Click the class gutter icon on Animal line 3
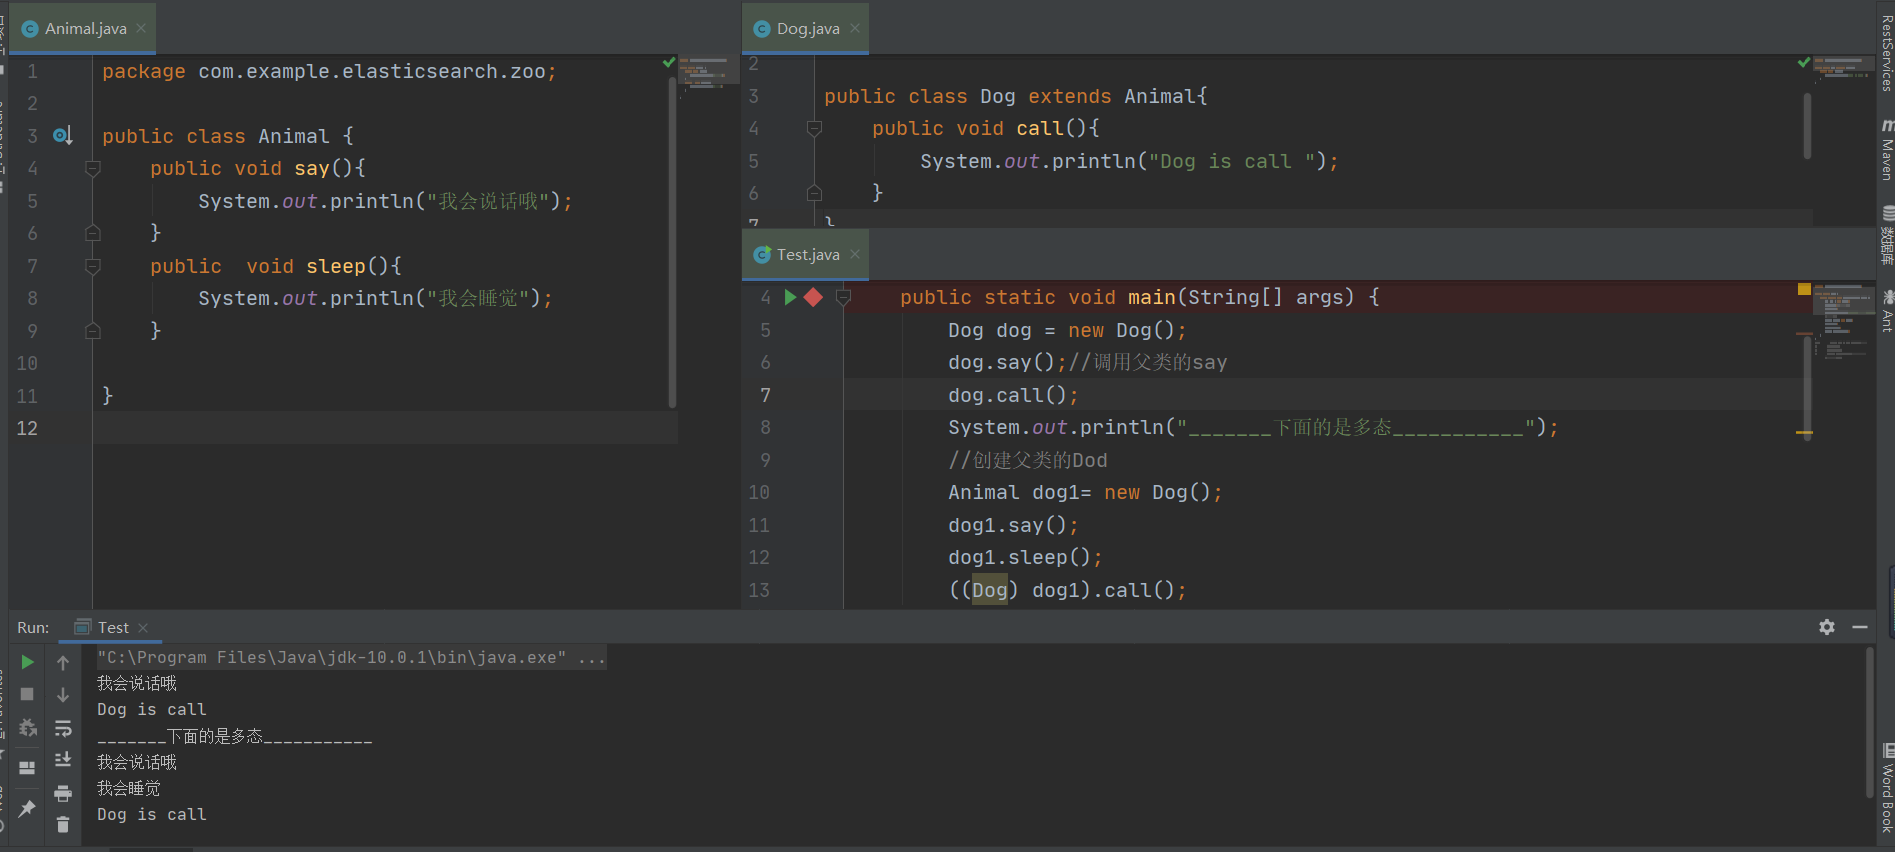The height and width of the screenshot is (852, 1895). [x=62, y=135]
